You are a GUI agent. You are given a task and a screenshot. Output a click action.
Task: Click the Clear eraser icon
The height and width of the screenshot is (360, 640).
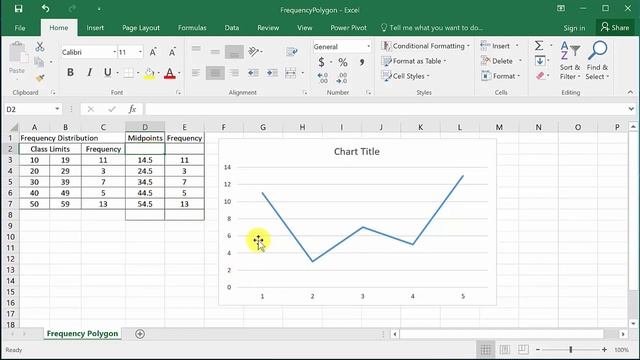tap(540, 76)
